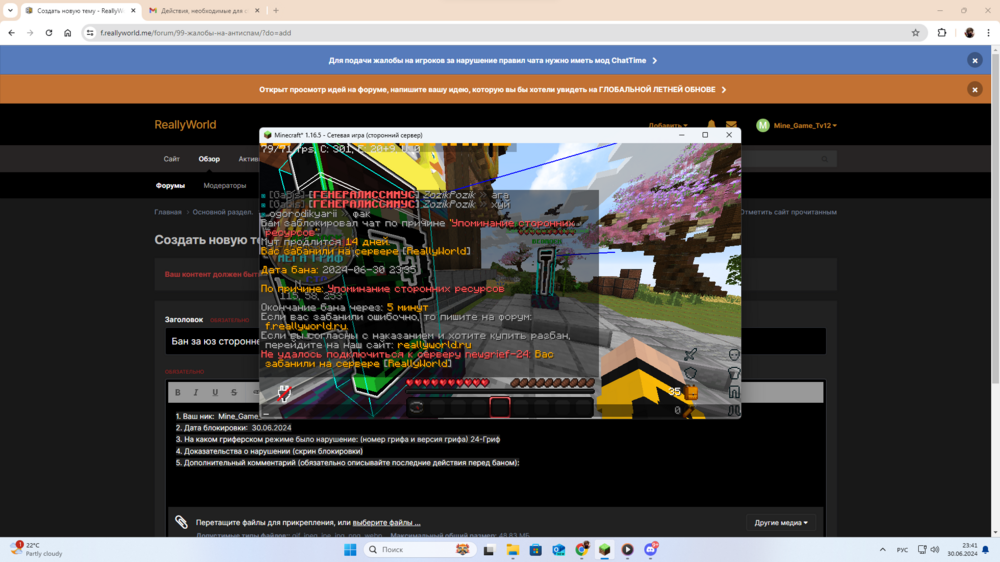1000x562 pixels.
Task: Click the page vertical scrollbar
Action: pyautogui.click(x=996, y=217)
